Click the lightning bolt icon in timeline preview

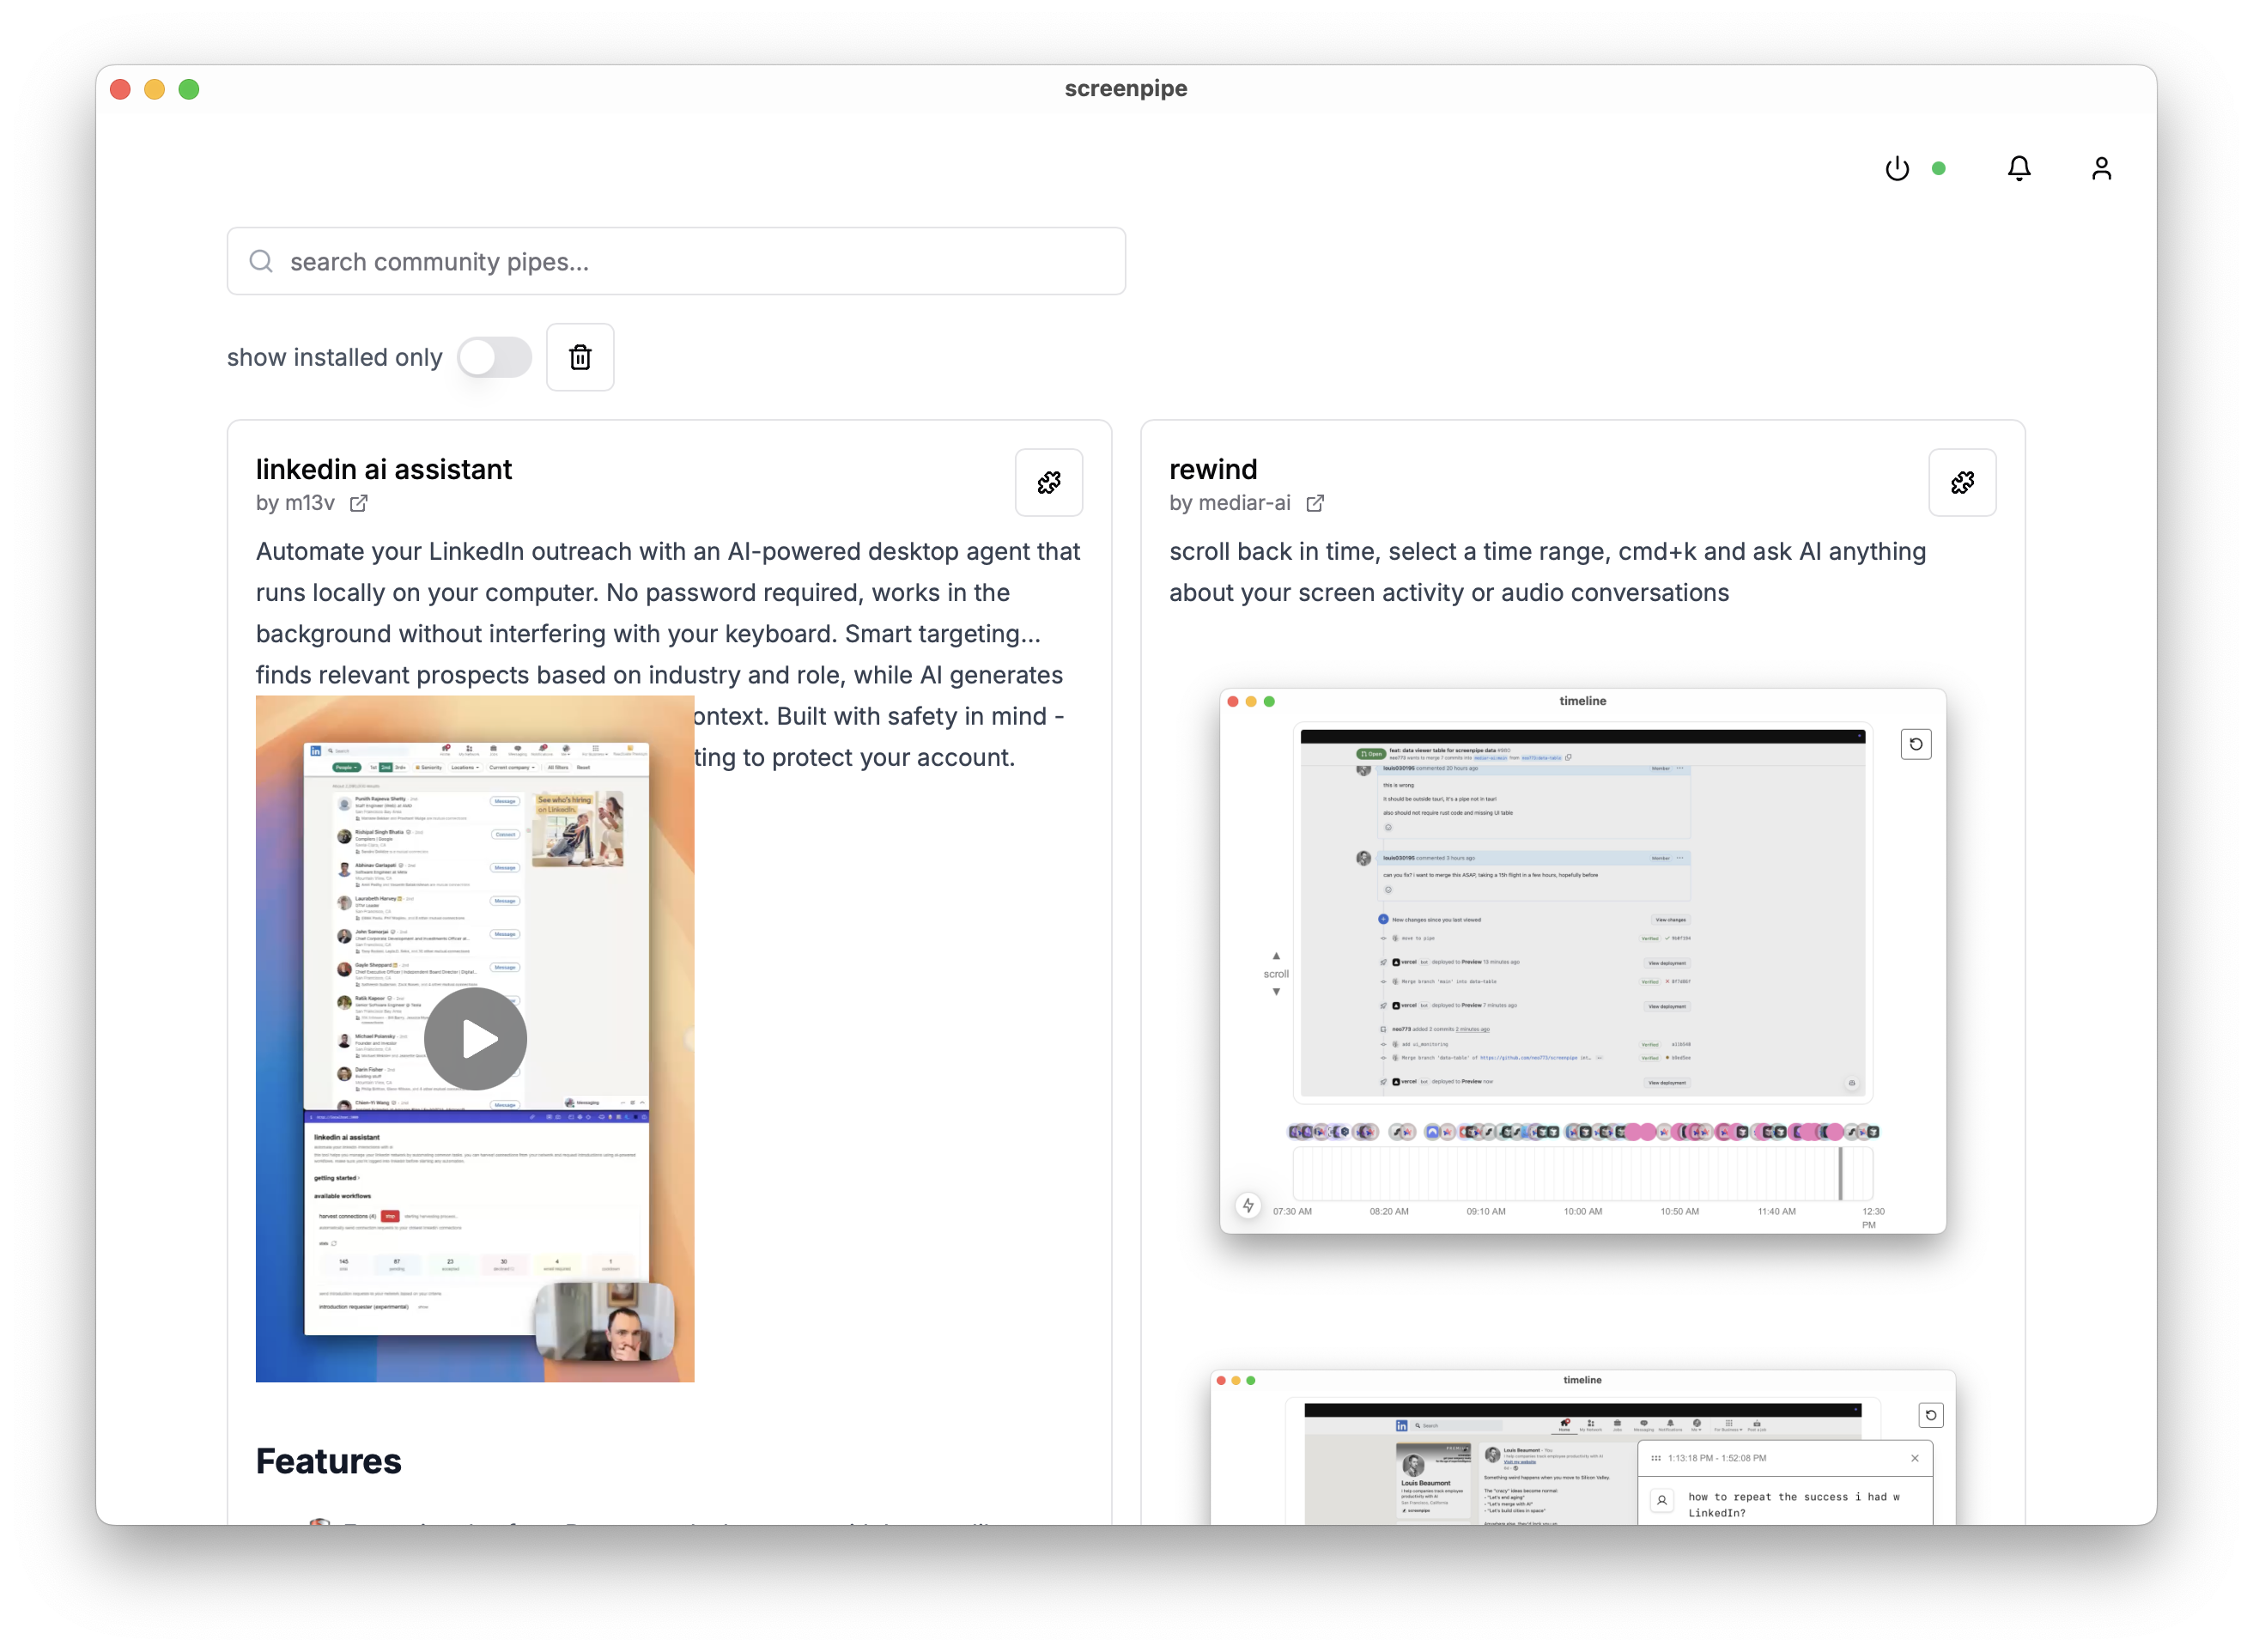[1247, 1206]
